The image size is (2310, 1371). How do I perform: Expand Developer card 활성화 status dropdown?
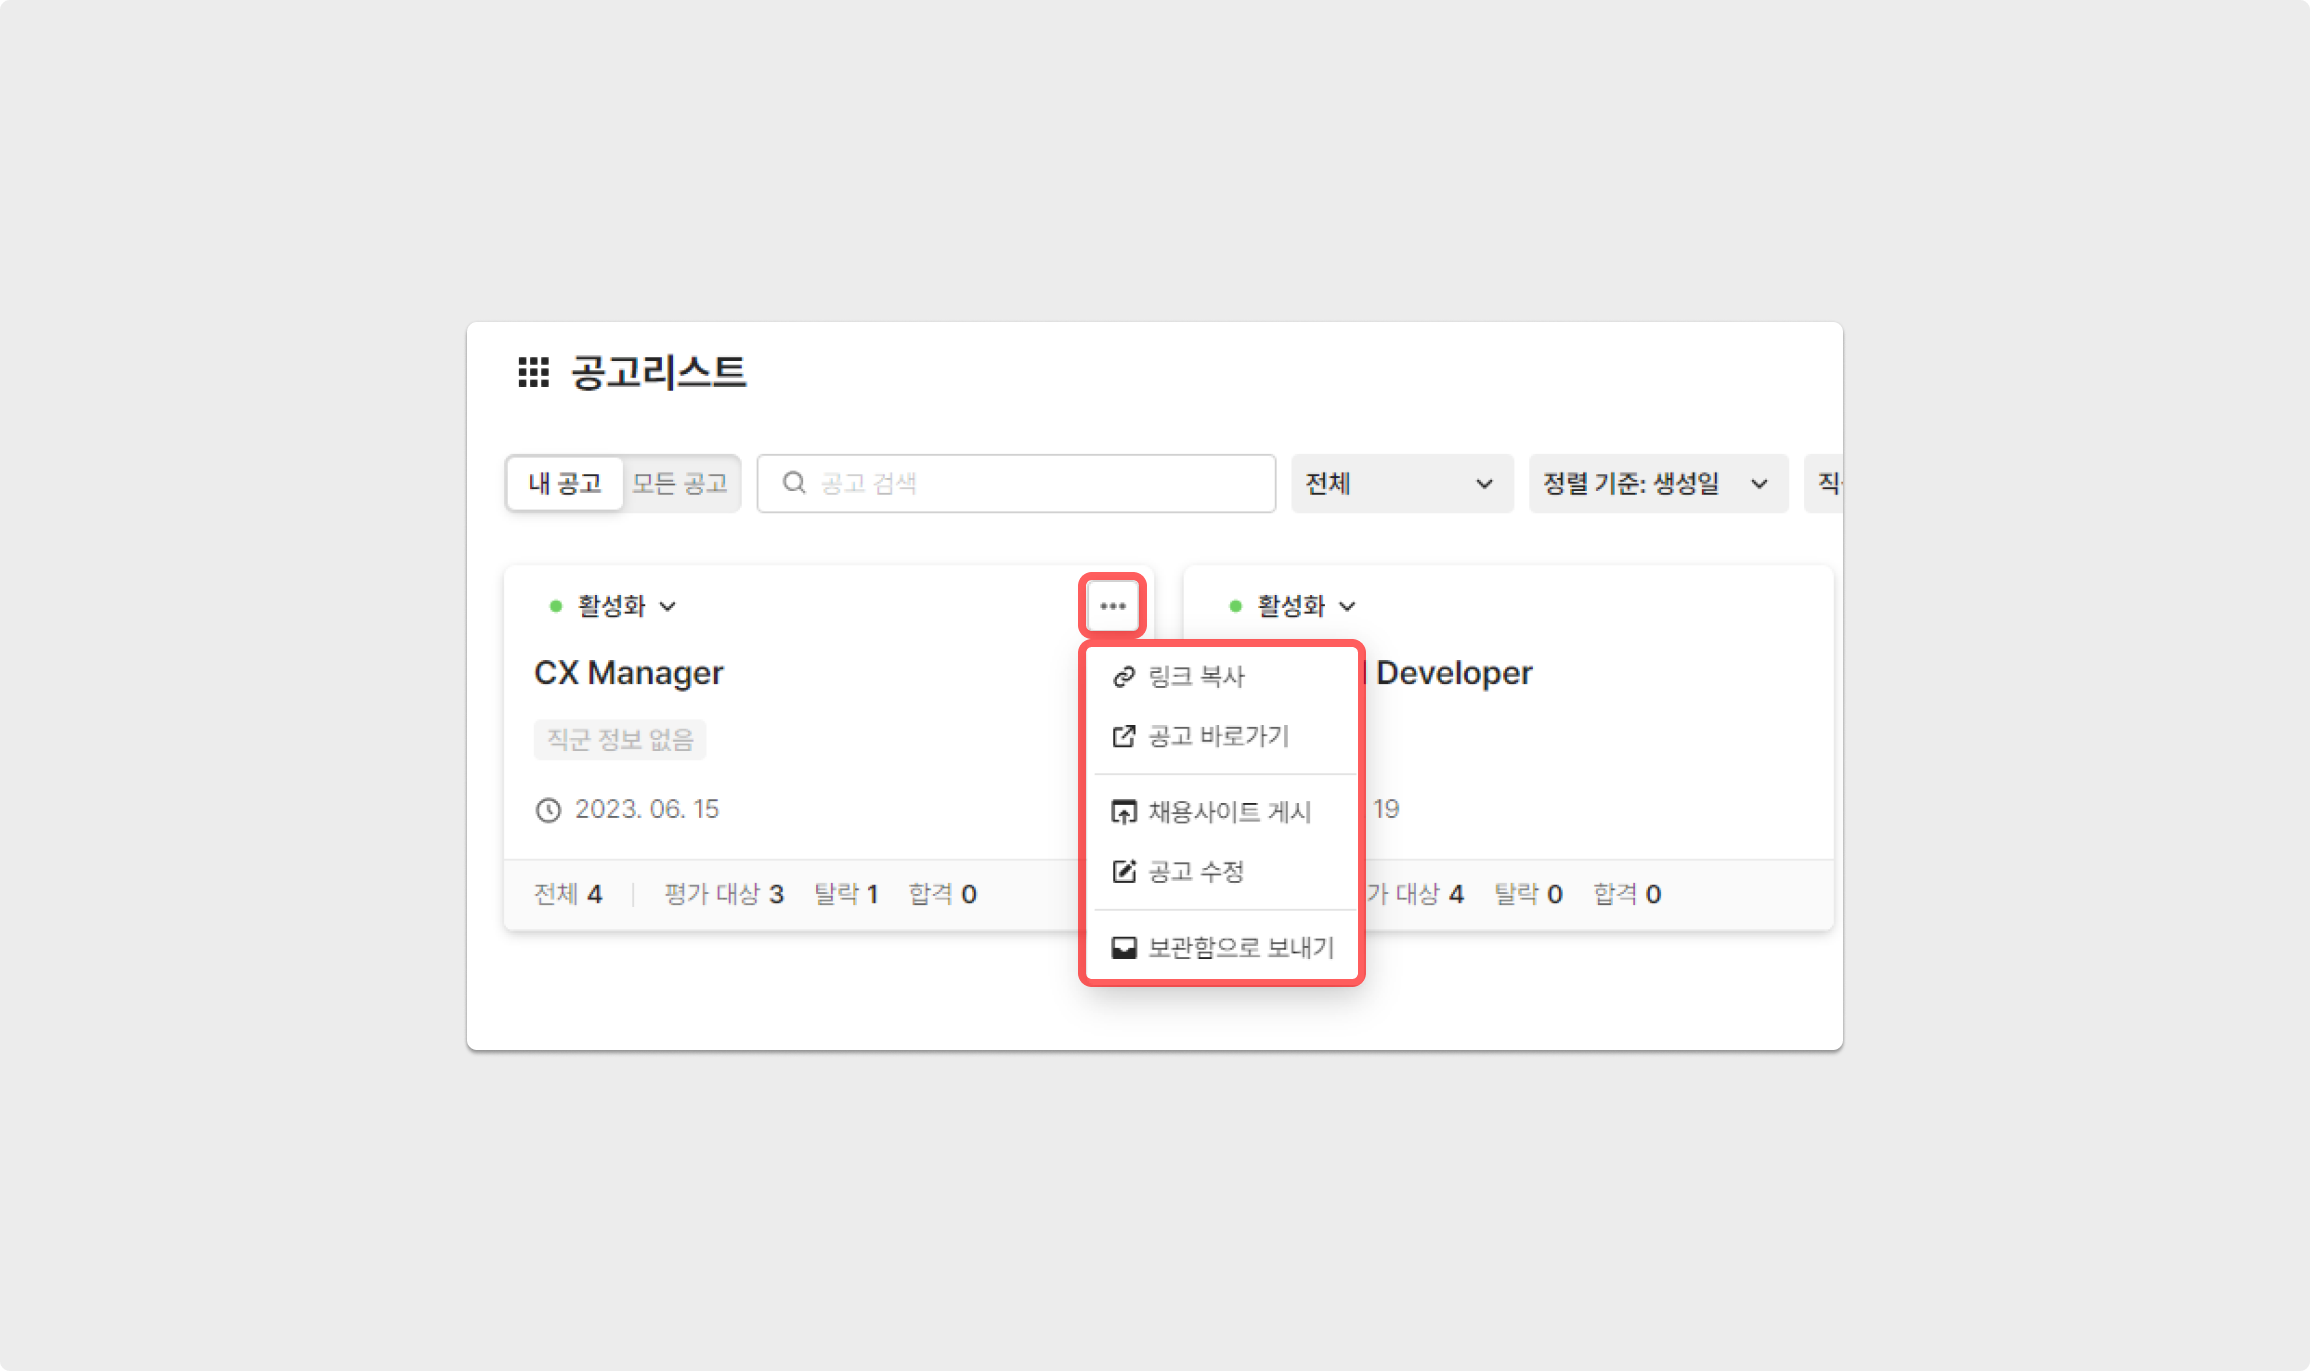pos(1293,606)
